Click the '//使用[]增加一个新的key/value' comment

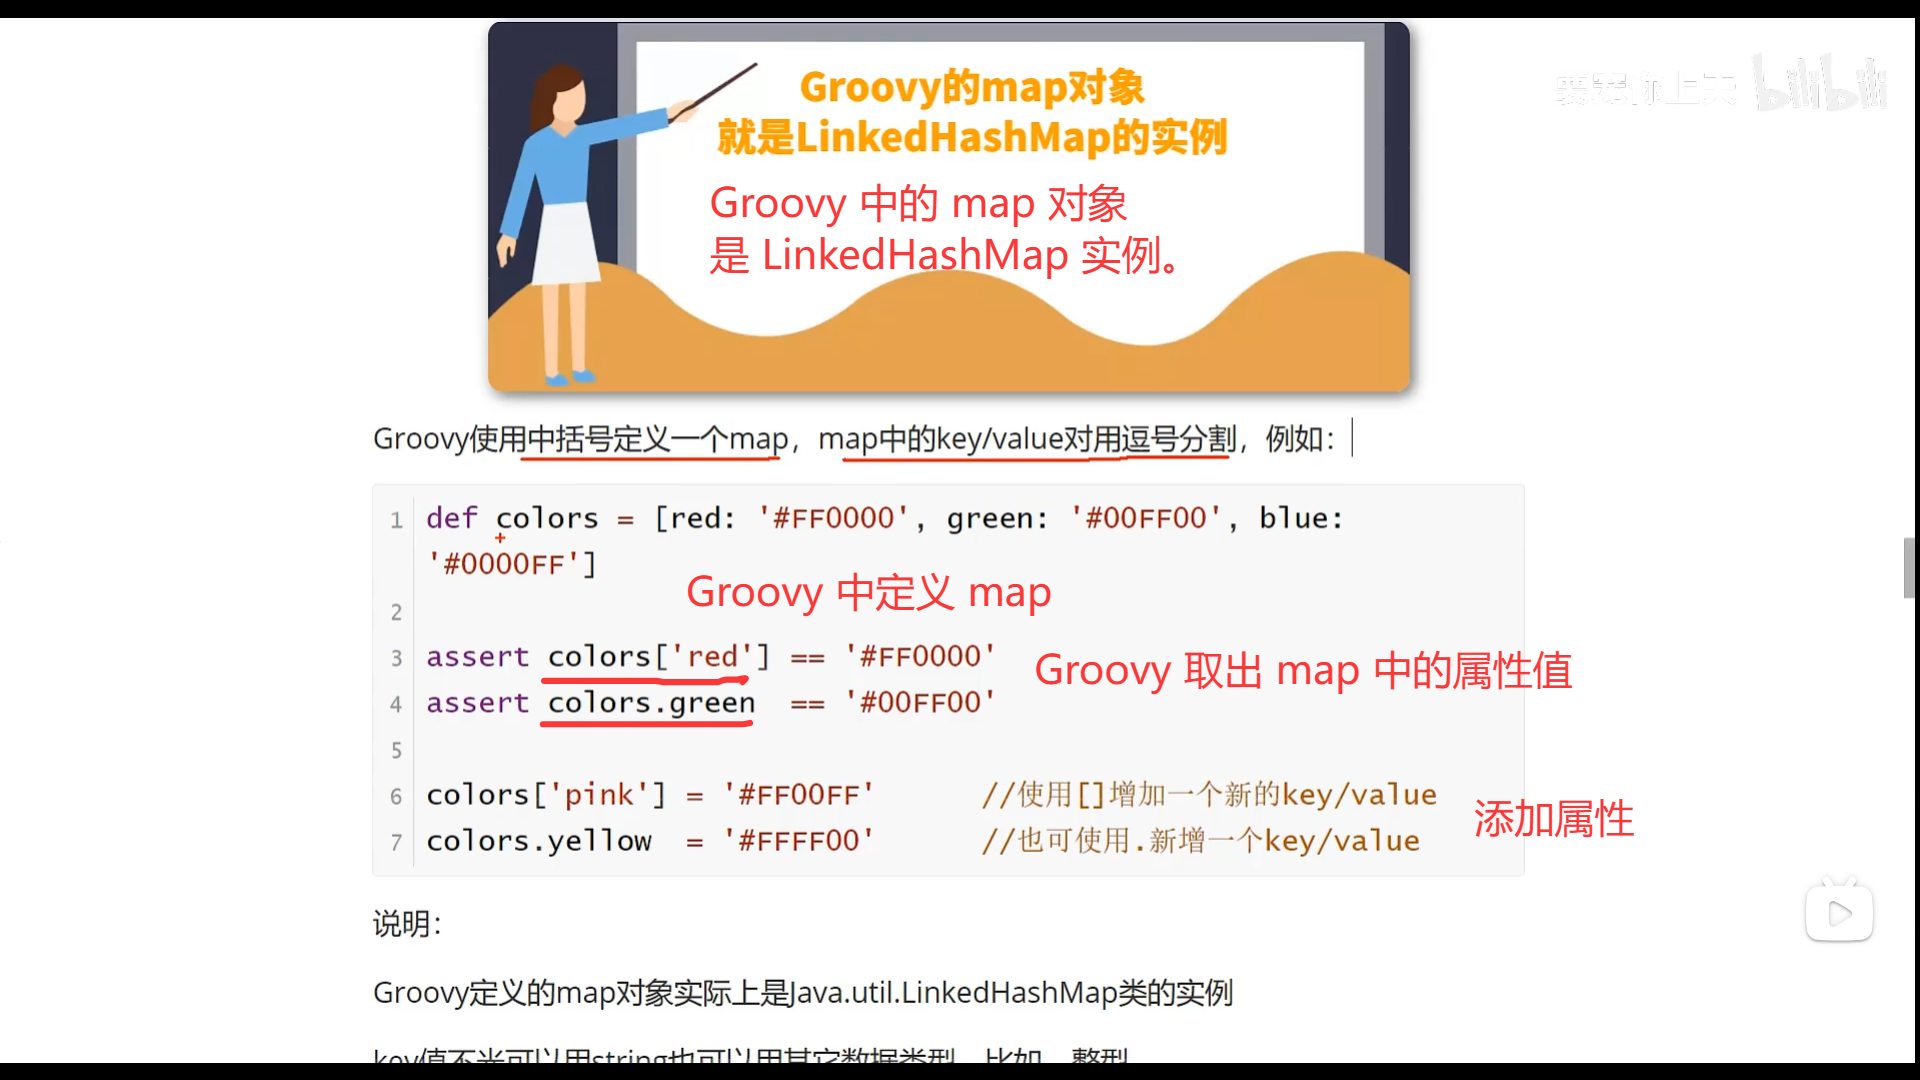[1208, 795]
